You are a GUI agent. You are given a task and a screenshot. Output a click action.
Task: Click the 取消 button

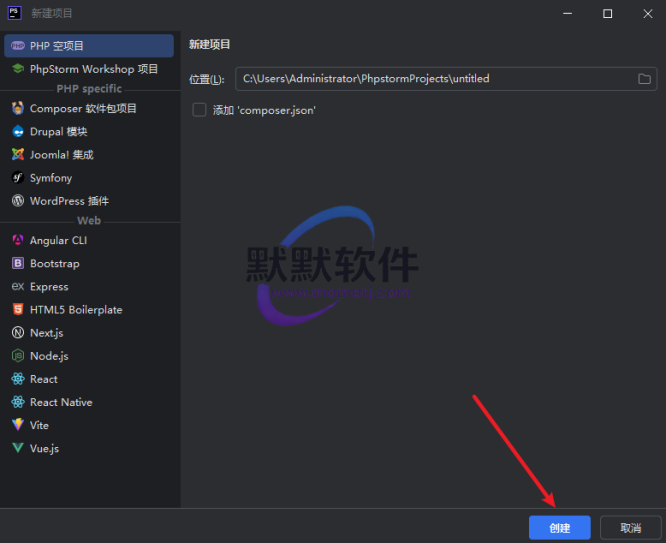click(630, 528)
